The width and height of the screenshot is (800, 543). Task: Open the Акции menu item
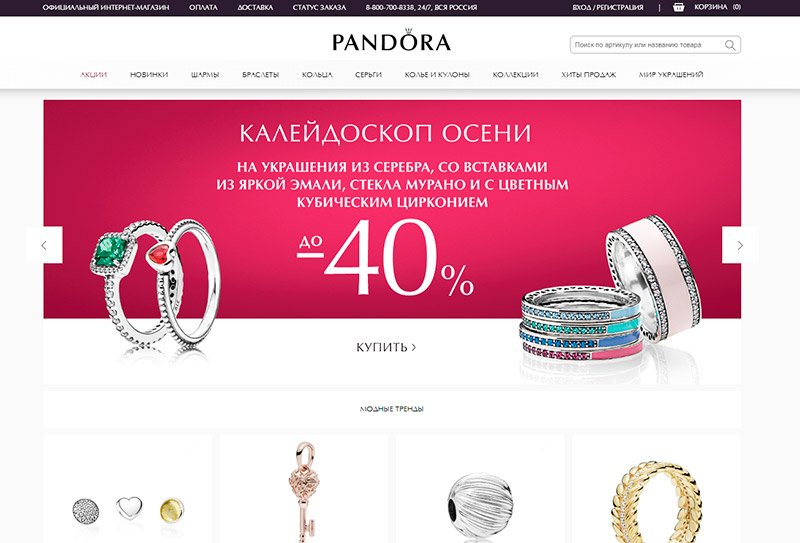coord(93,75)
